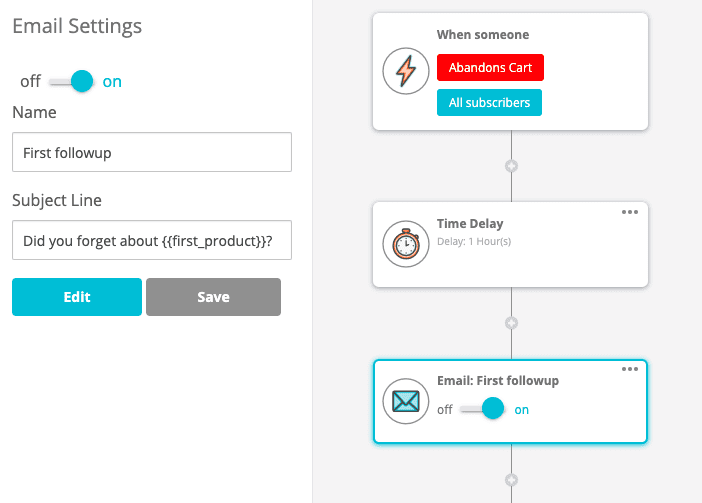Add a step below the trigger card
Viewport: 702px width, 503px height.
click(511, 165)
